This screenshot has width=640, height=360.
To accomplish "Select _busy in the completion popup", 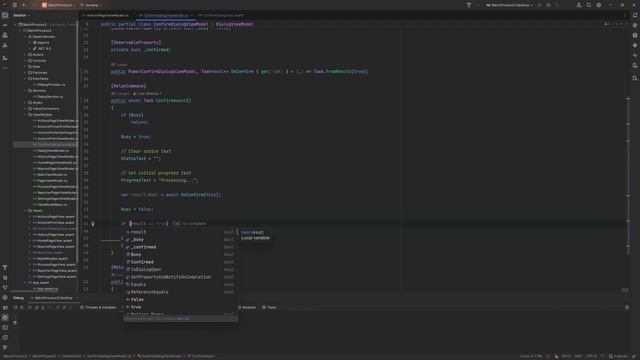I will pos(180,240).
